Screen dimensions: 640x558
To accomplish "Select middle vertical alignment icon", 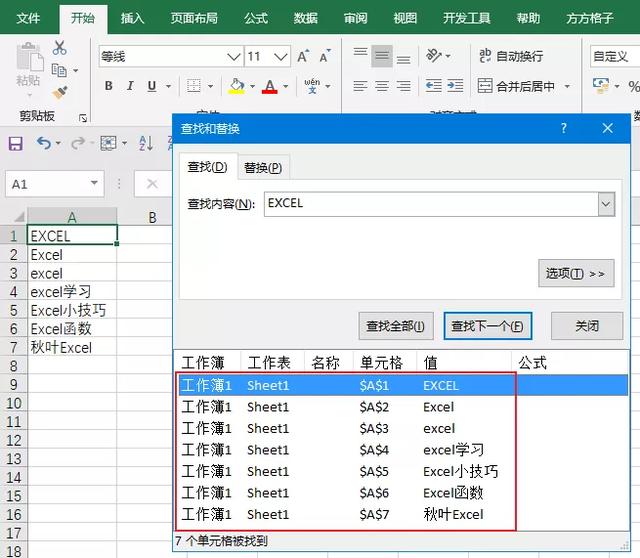I will [x=382, y=56].
